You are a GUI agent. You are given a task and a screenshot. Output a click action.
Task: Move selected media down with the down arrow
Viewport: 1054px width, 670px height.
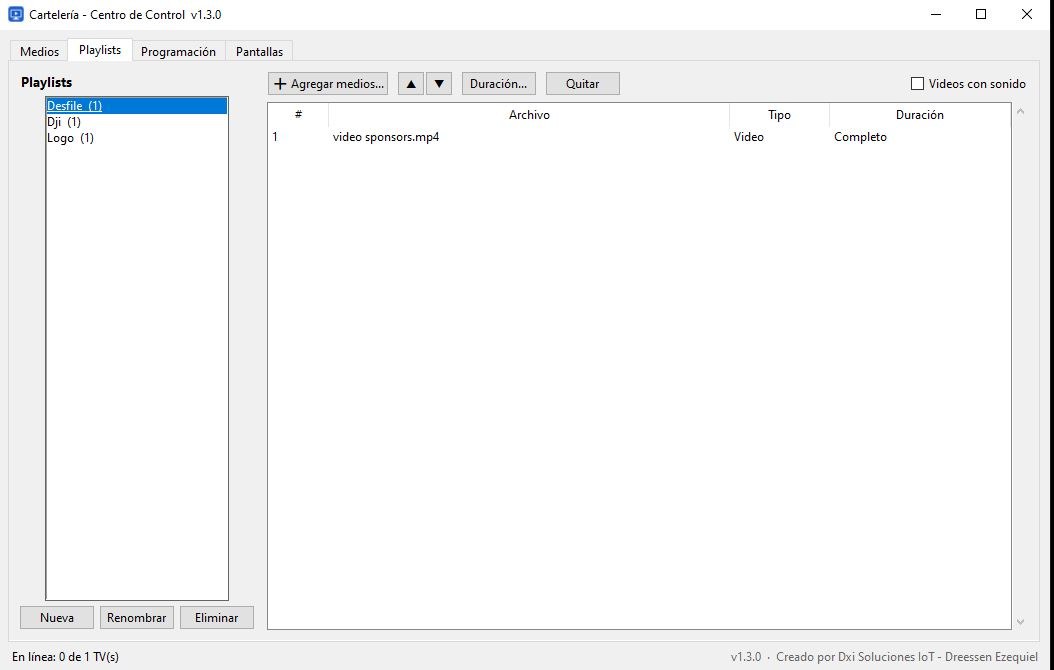tap(439, 84)
